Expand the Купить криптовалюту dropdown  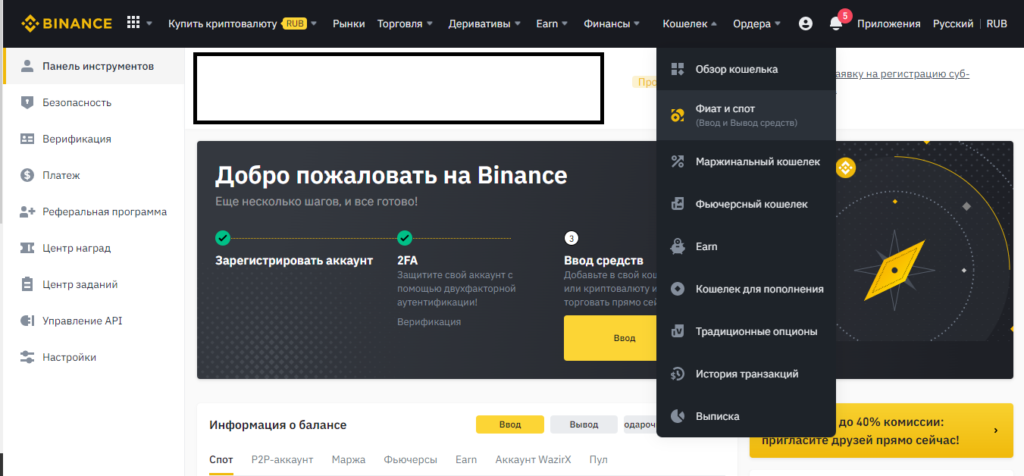click(313, 24)
